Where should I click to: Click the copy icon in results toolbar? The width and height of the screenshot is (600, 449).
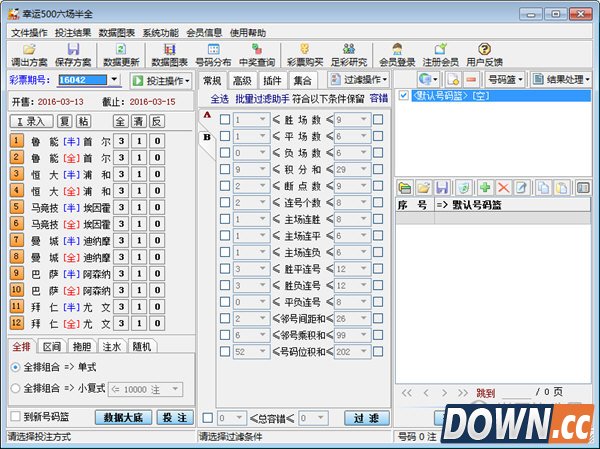[543, 188]
